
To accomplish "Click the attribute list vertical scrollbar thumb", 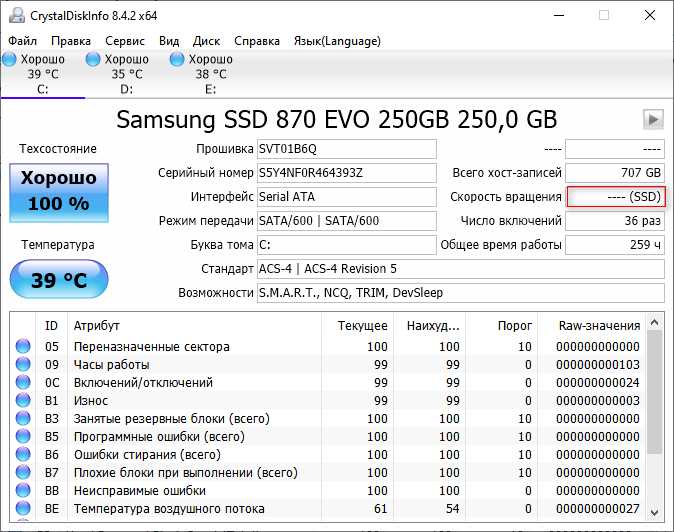I will tap(655, 392).
